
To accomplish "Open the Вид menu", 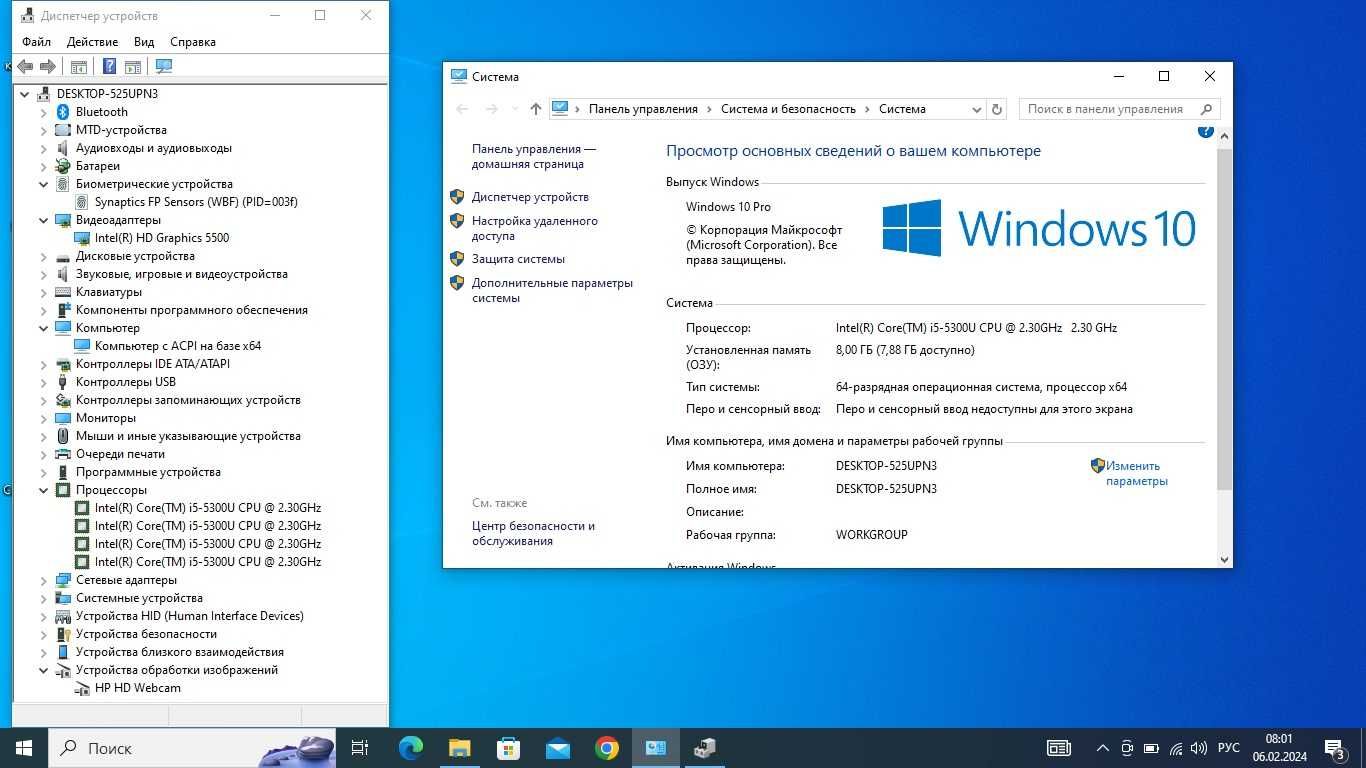I will [144, 42].
